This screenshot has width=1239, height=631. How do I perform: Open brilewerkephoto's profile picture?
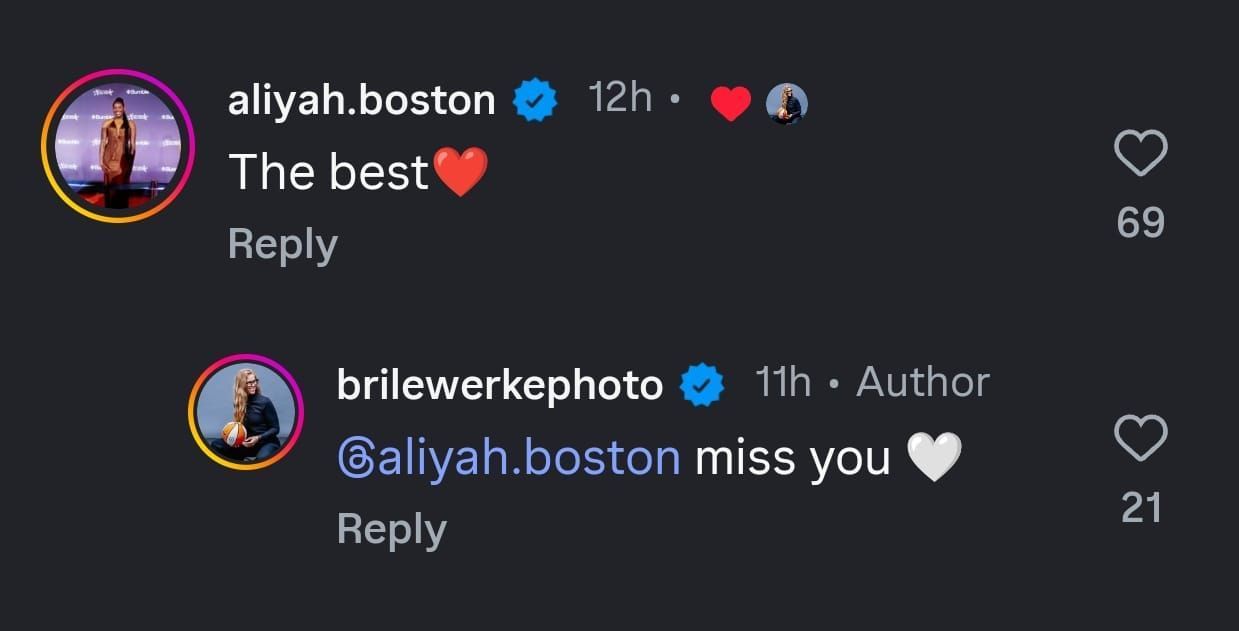coord(246,410)
